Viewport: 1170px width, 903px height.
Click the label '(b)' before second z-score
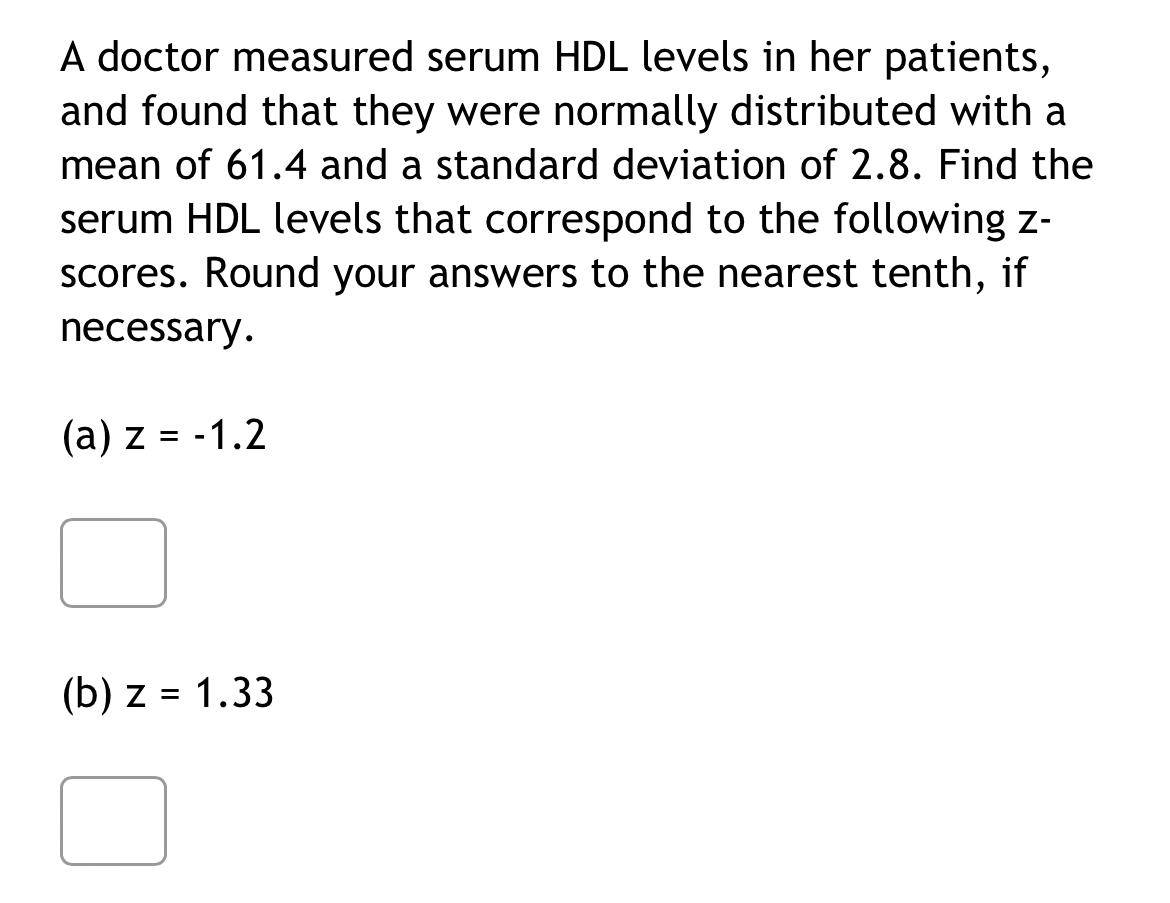86,692
